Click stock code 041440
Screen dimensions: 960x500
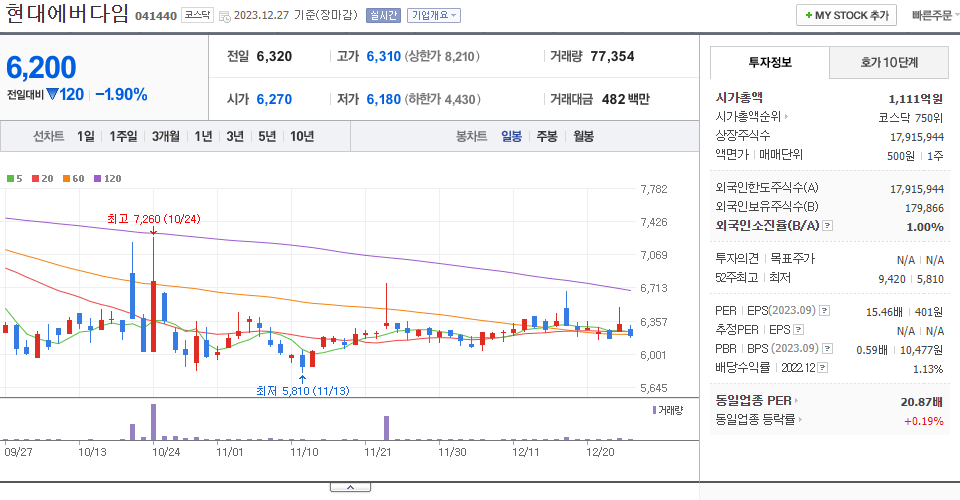point(156,17)
